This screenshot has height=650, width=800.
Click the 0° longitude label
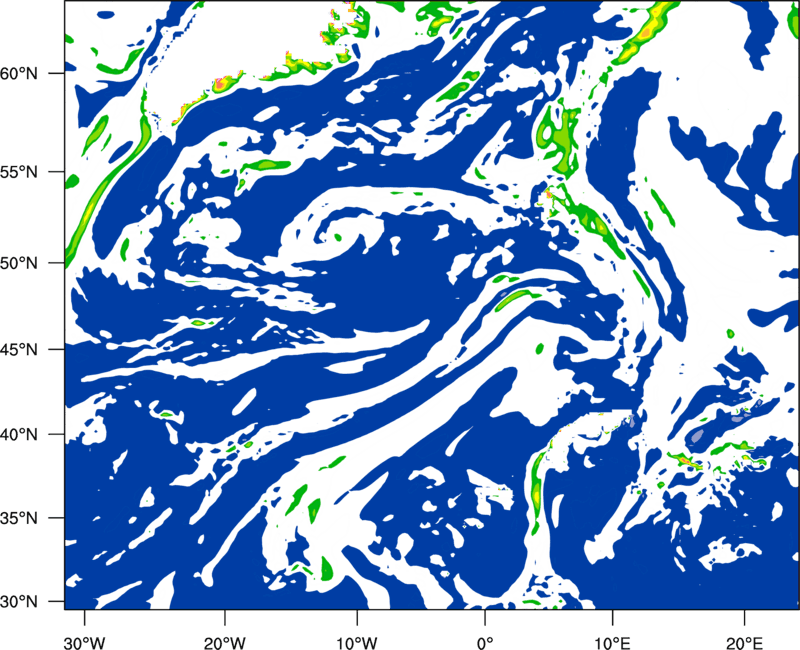pos(485,643)
